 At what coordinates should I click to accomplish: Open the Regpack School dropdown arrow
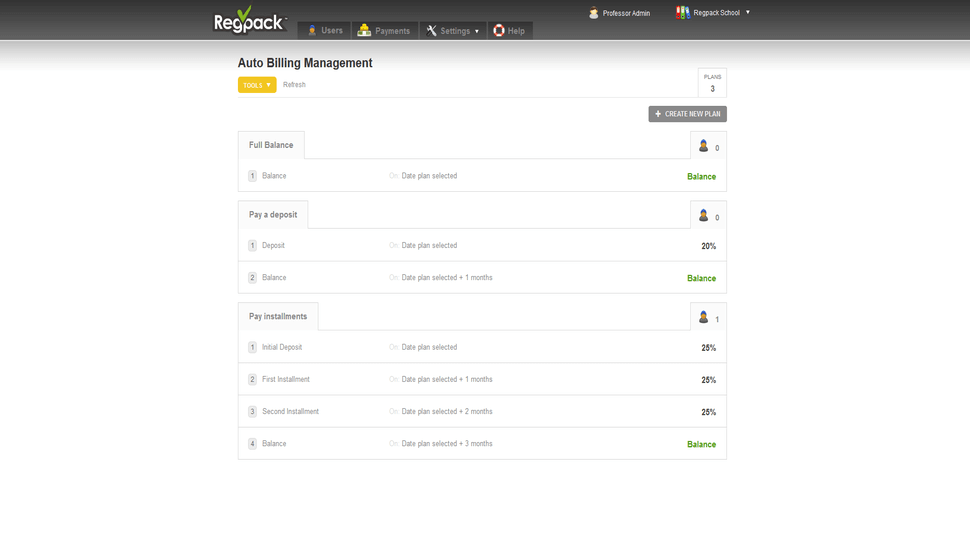coord(748,12)
